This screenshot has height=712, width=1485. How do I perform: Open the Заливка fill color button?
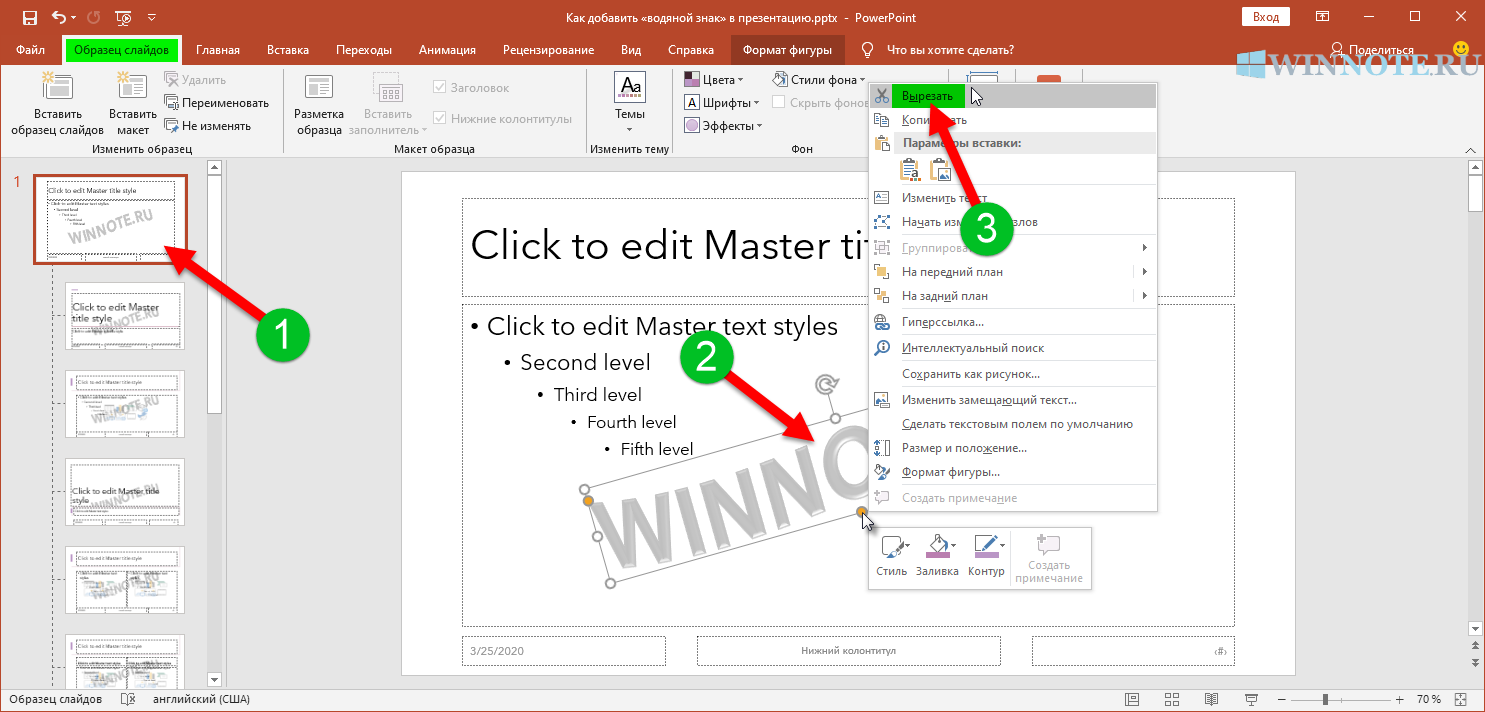coord(937,556)
